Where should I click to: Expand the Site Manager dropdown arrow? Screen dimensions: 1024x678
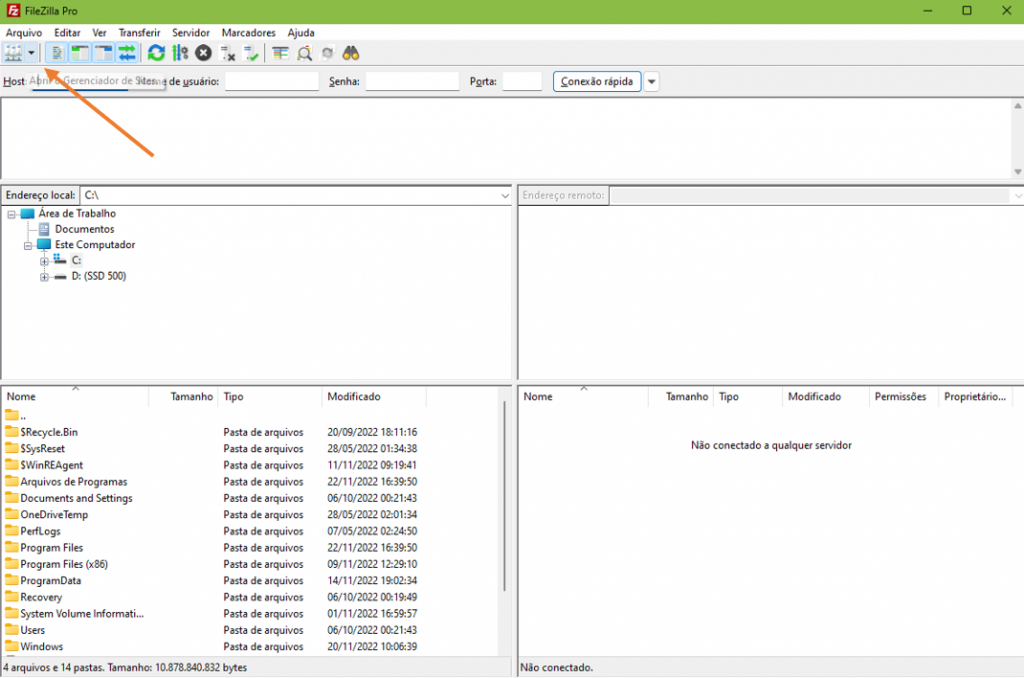click(31, 53)
